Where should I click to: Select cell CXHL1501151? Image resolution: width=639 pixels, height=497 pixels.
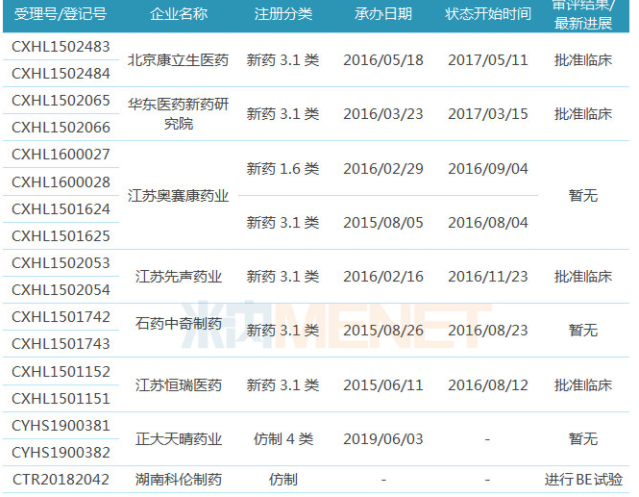61,398
